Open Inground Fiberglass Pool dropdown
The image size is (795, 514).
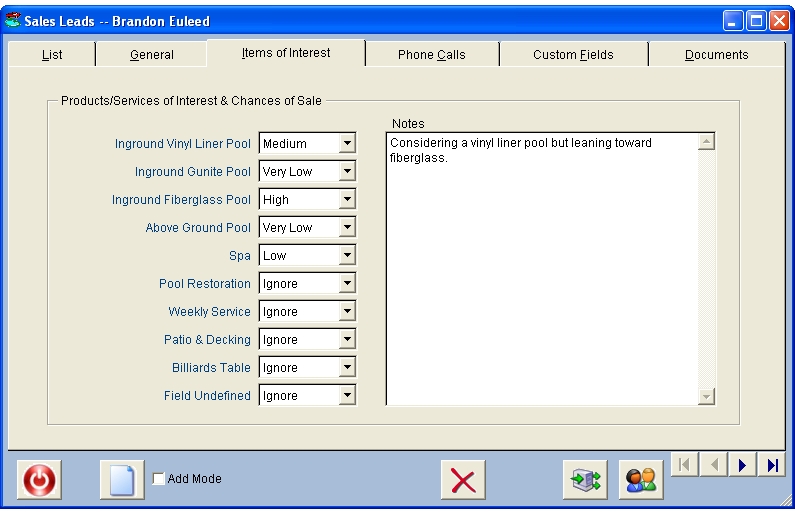(347, 199)
